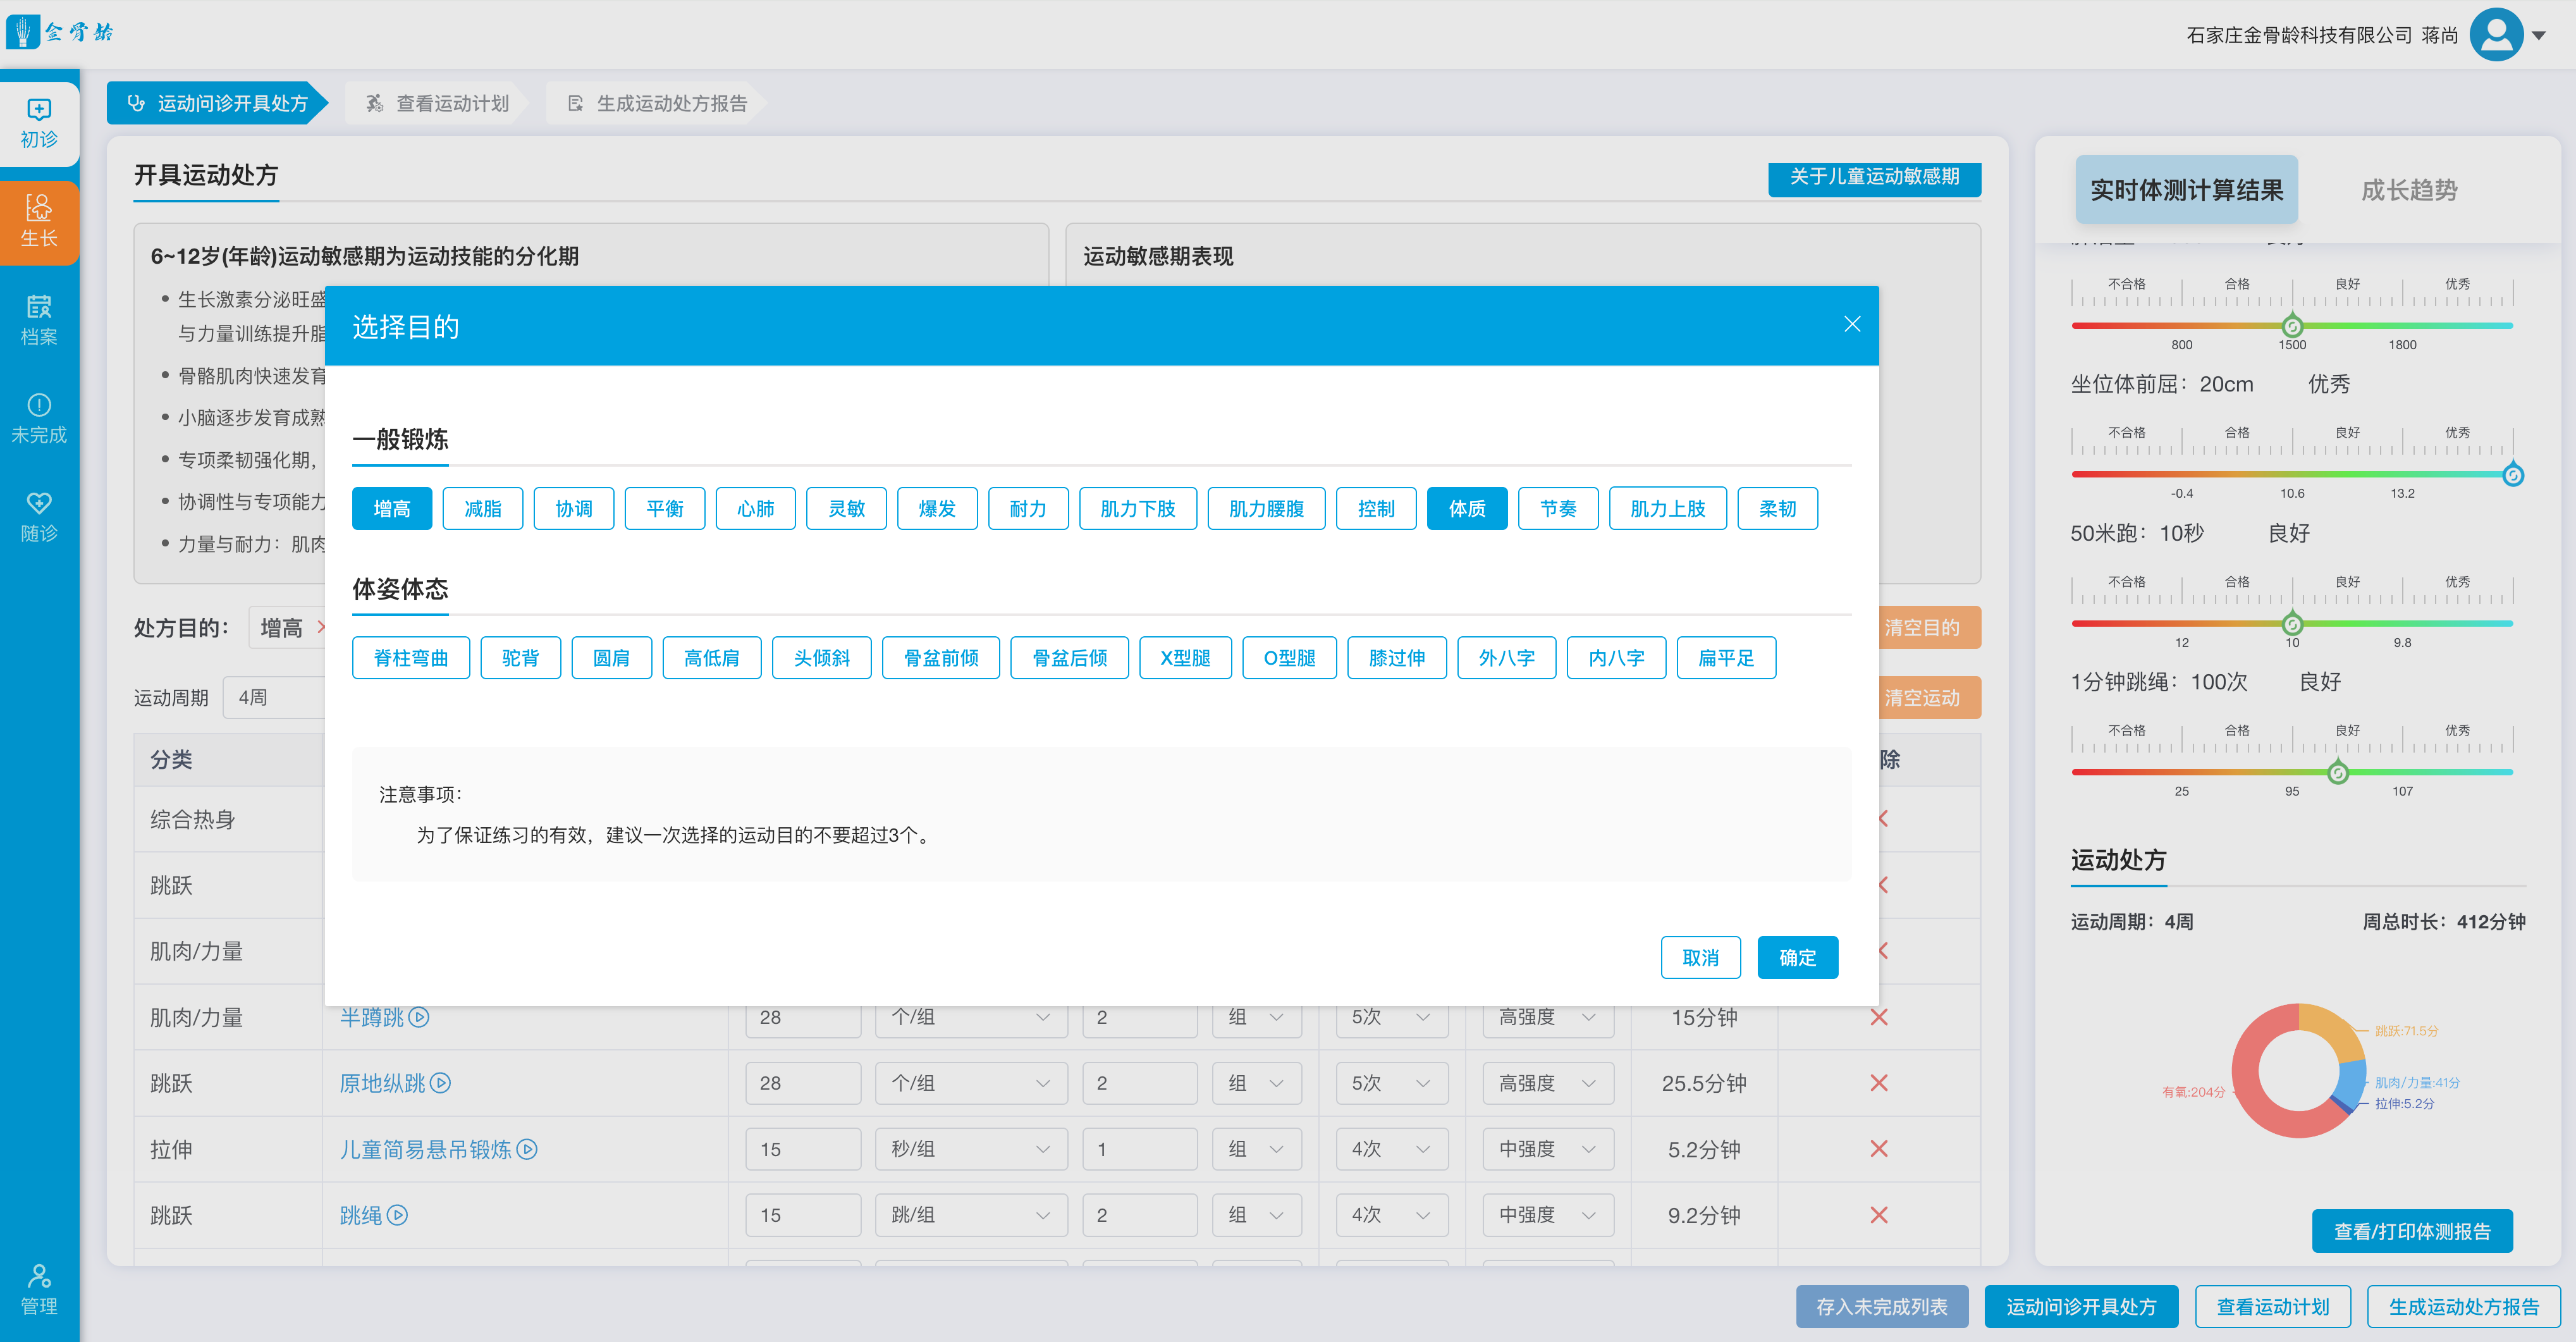Select the 协调 purpose tag
2576x1342 pixels.
574,508
